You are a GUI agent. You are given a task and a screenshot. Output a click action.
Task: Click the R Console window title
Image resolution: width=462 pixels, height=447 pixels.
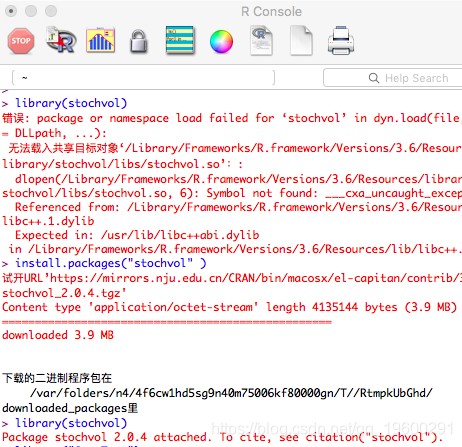pyautogui.click(x=271, y=12)
